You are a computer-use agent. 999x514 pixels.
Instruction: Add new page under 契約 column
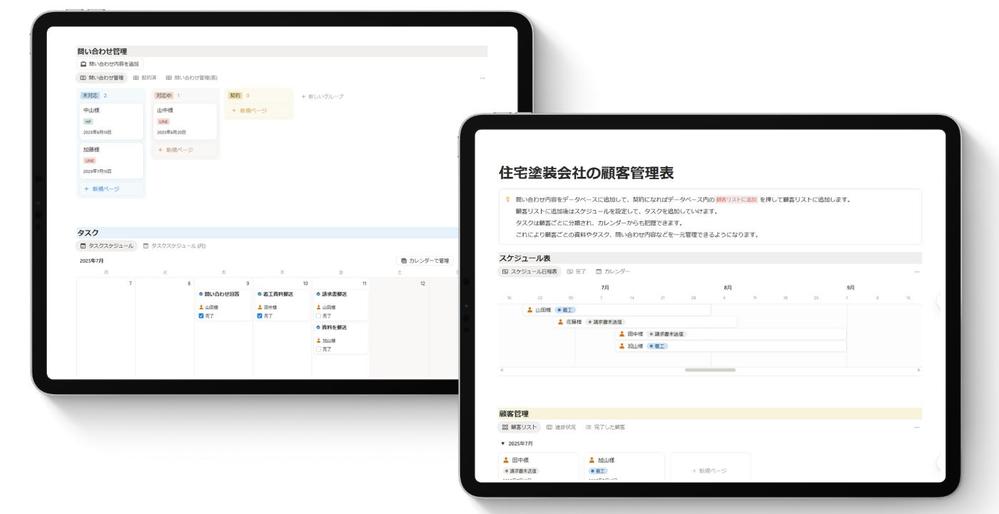(x=249, y=111)
